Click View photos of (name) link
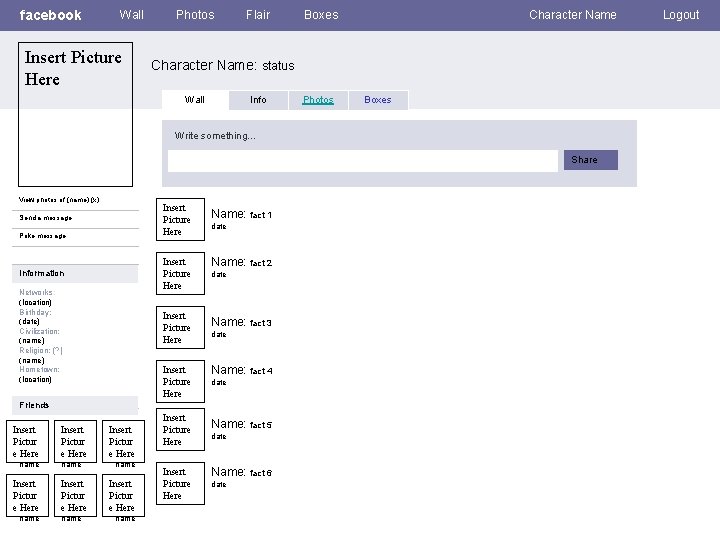The height and width of the screenshot is (540, 720). click(x=59, y=200)
